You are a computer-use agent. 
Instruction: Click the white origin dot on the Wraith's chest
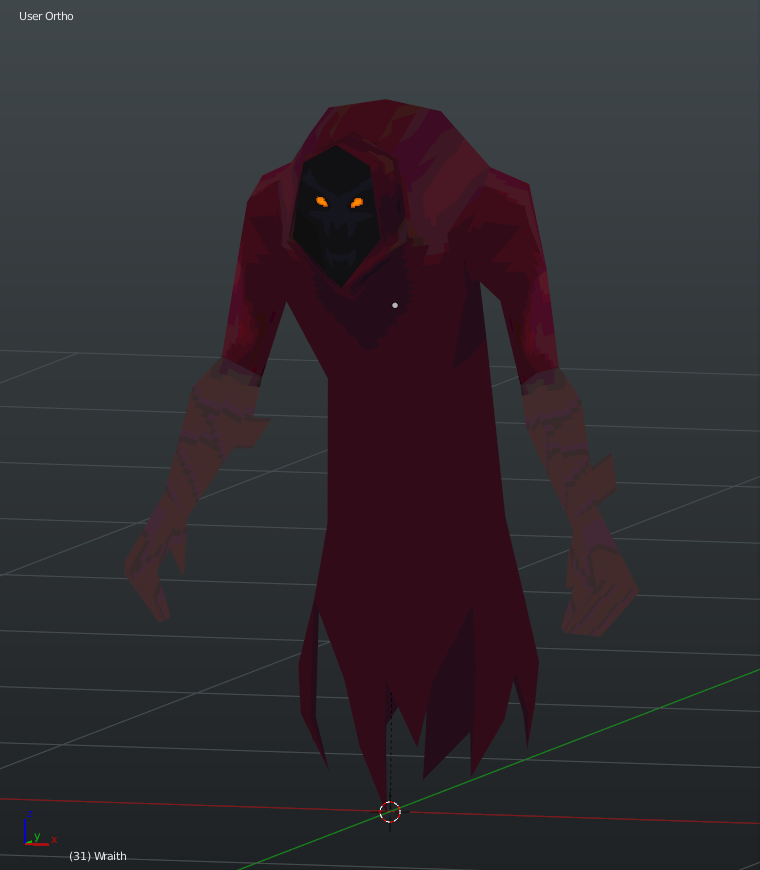[395, 305]
